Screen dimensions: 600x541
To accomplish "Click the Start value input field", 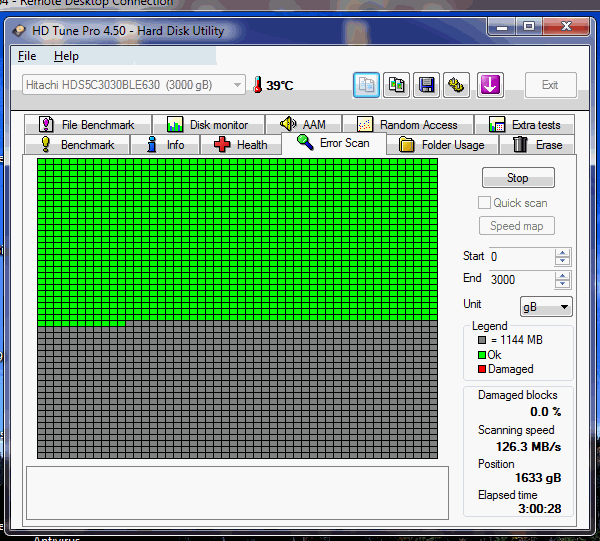I will tap(522, 257).
